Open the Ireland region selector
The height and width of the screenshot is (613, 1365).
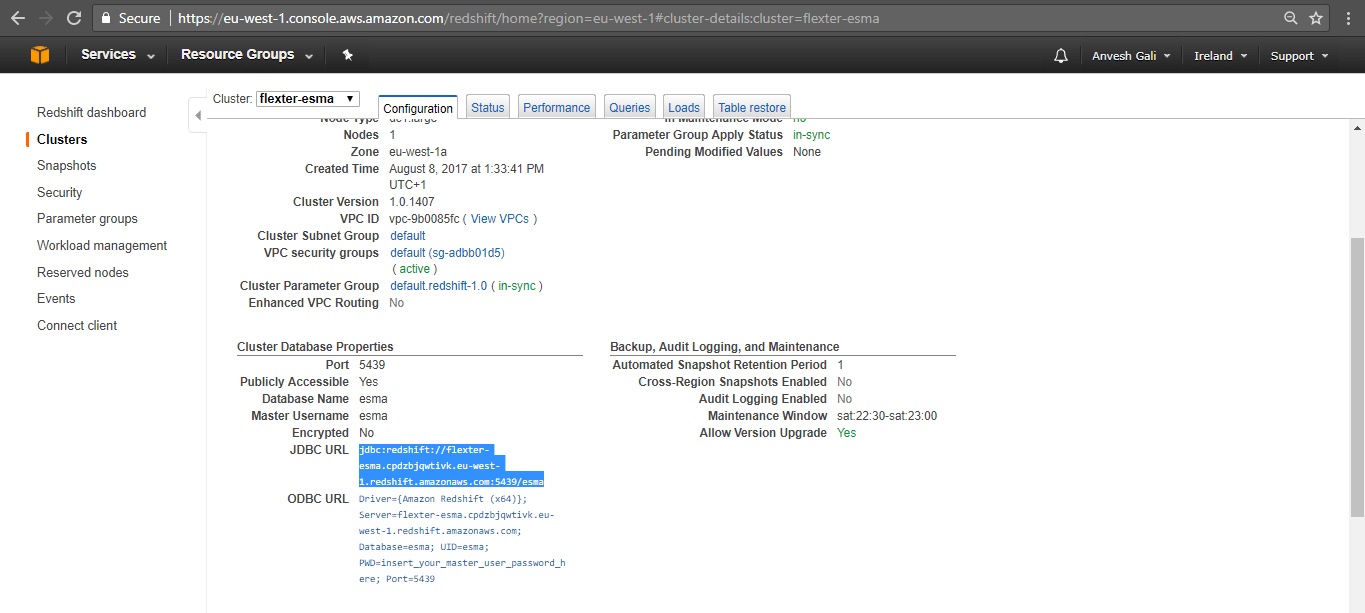click(x=1220, y=56)
